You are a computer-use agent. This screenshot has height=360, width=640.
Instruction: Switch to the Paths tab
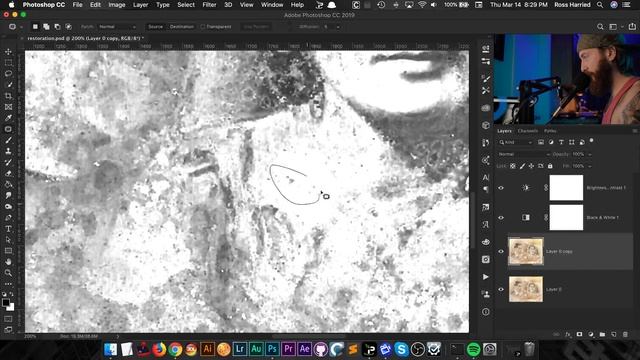pyautogui.click(x=550, y=131)
